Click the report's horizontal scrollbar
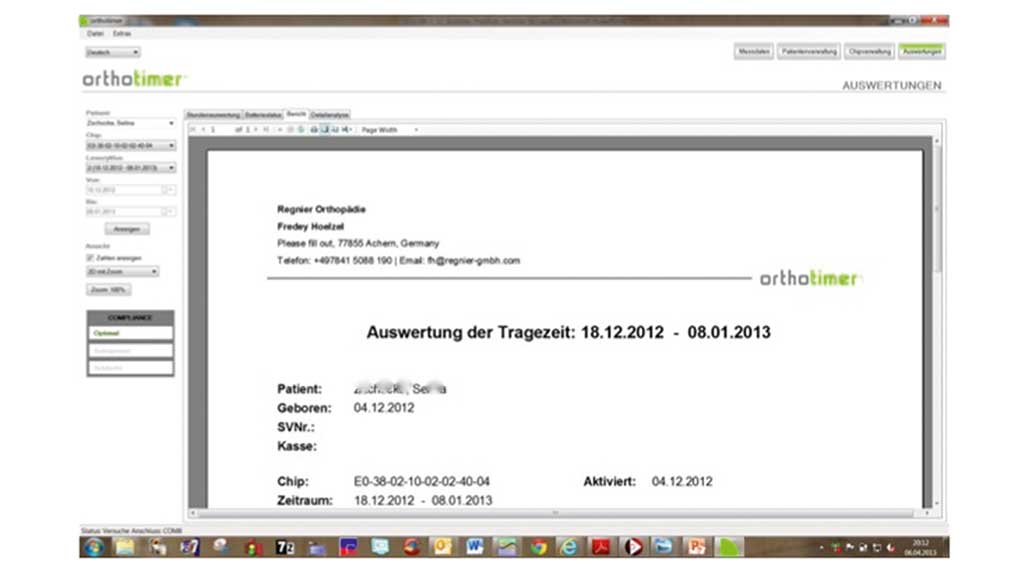1024x576 pixels. [x=556, y=513]
